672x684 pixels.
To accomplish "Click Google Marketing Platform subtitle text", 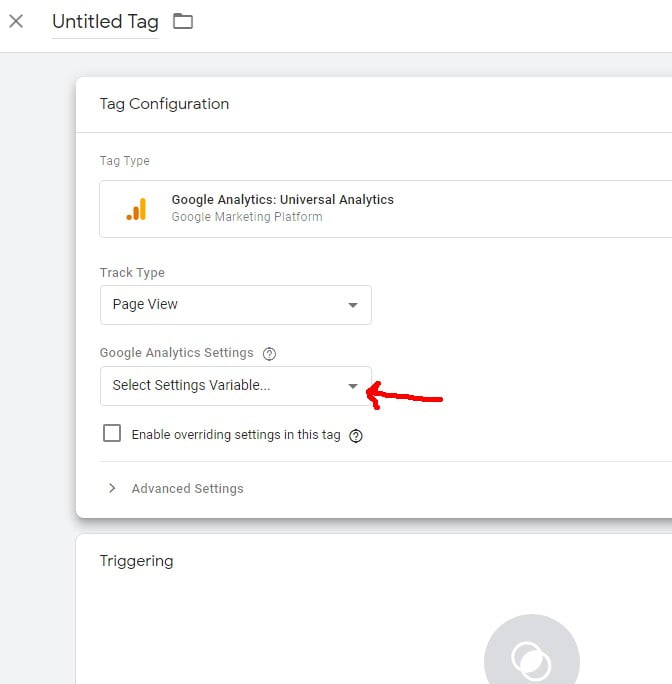I will [247, 217].
